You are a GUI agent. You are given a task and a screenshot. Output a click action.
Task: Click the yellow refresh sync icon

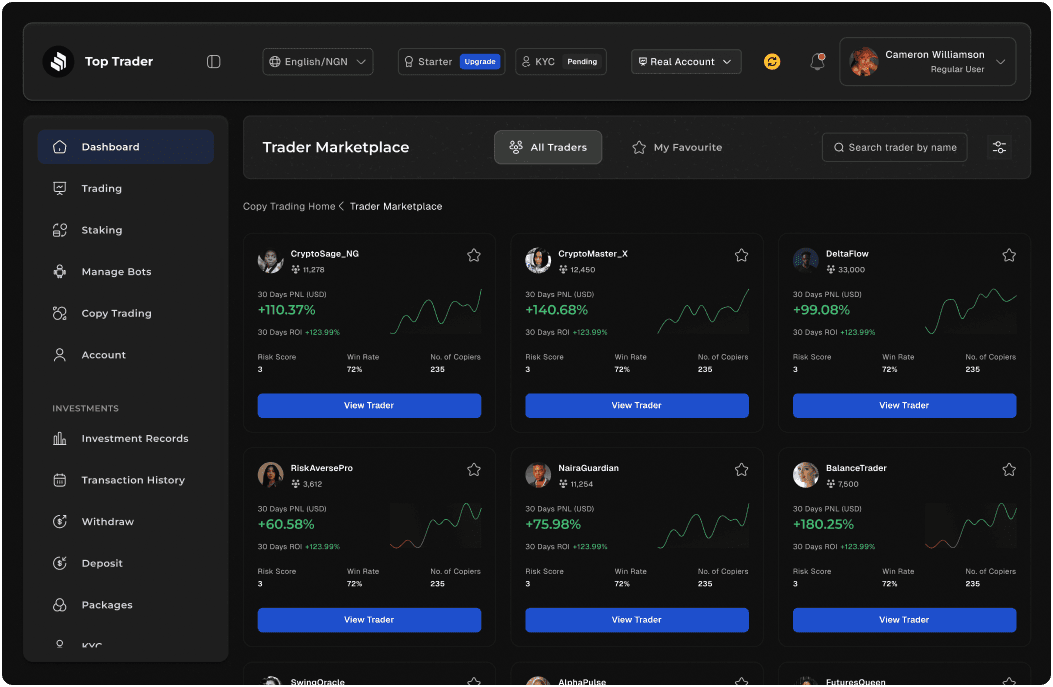(x=771, y=62)
